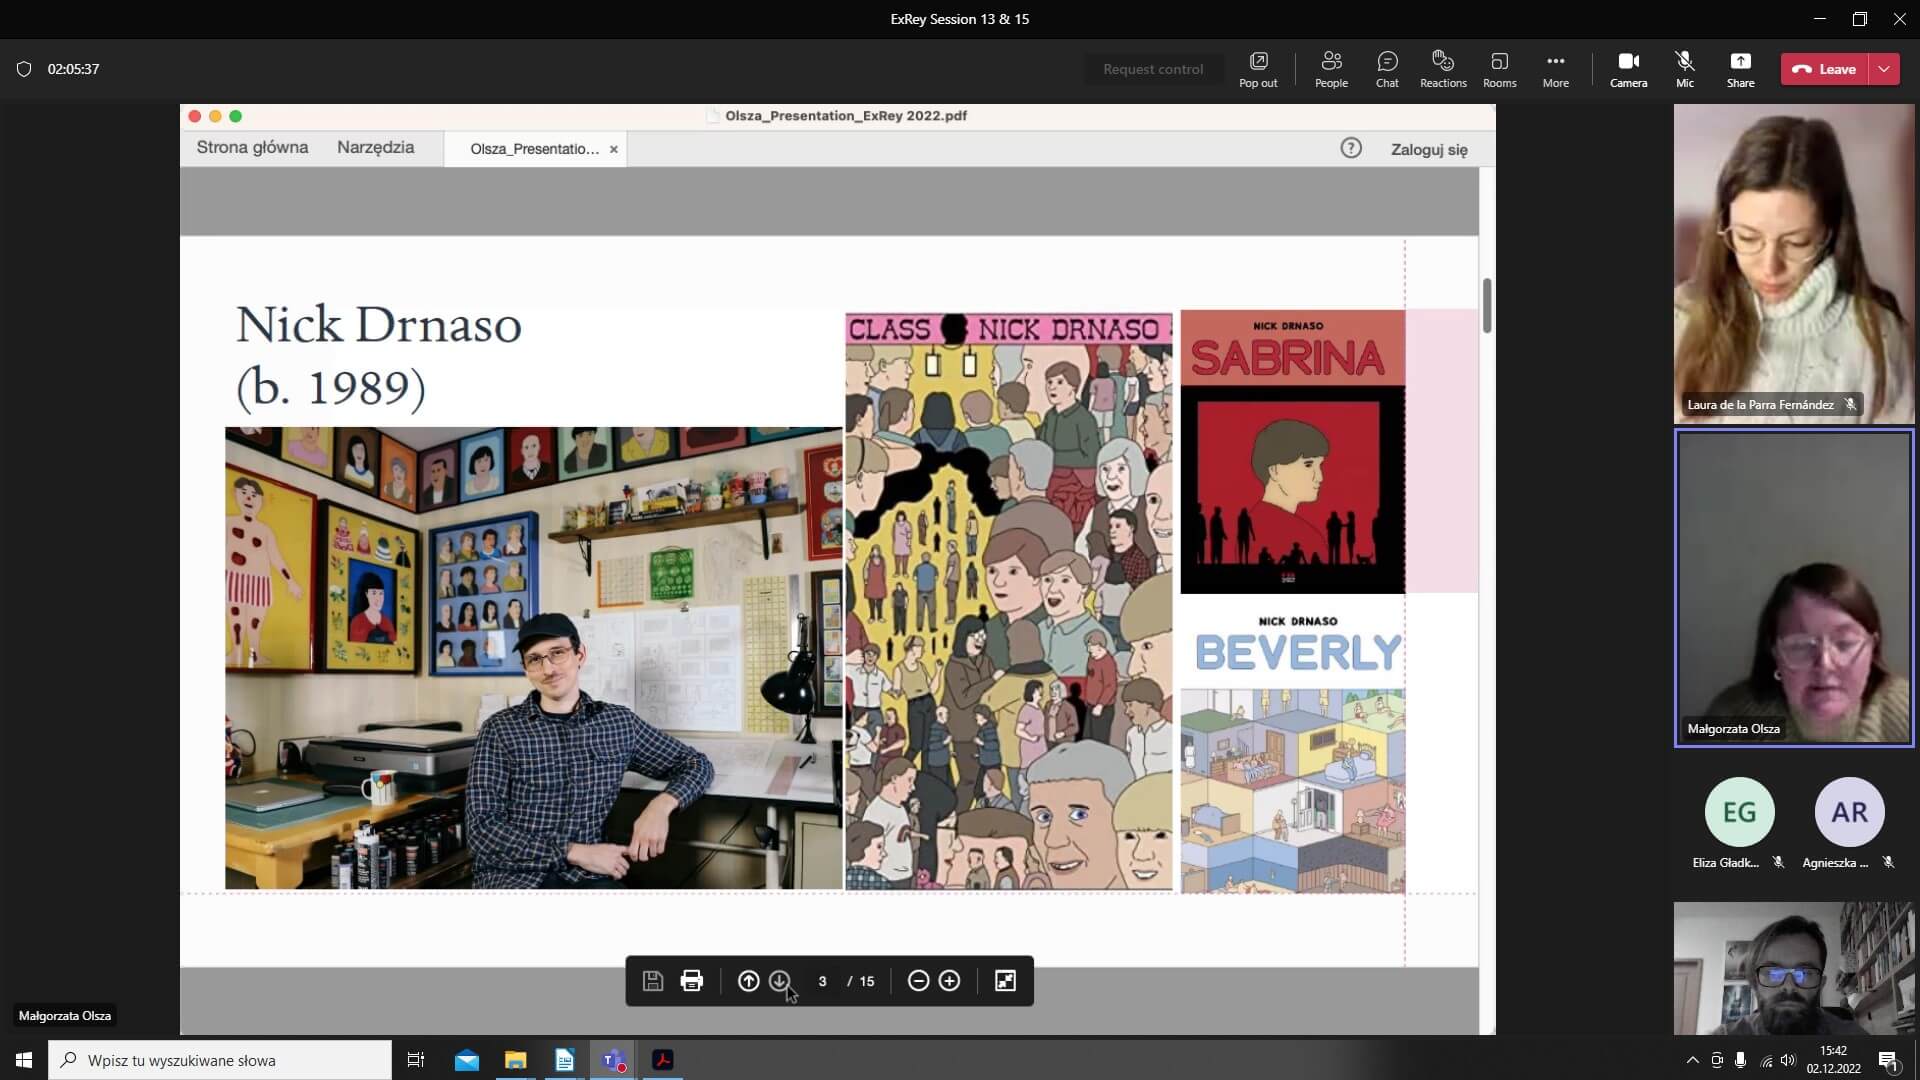Open the meeting Chat
The height and width of the screenshot is (1080, 1920).
1387,69
